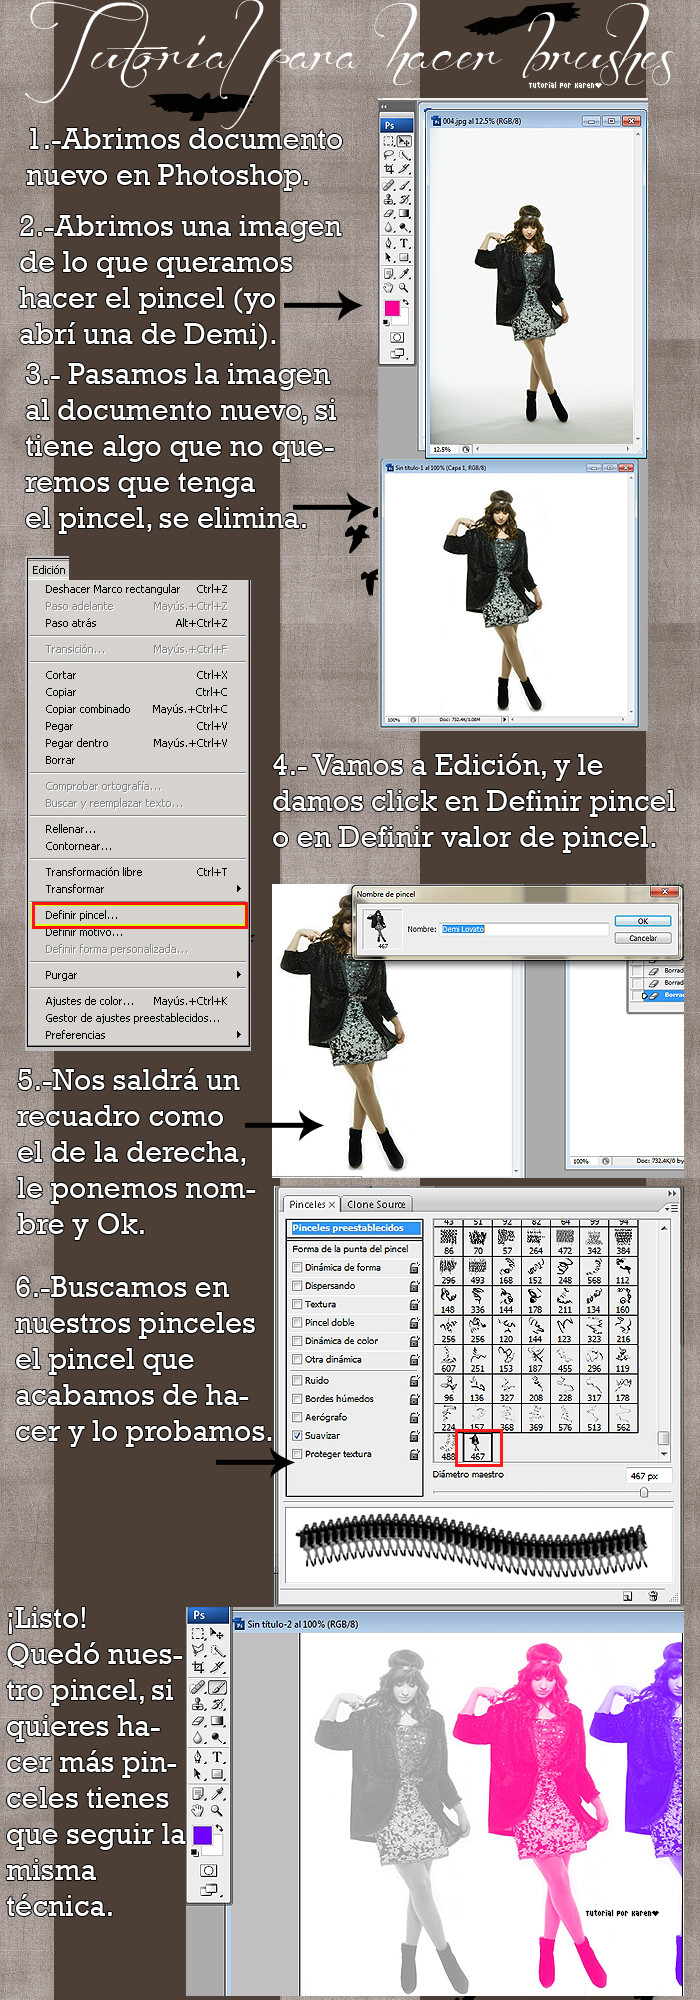Enable the Ruido checkbox

[297, 1380]
